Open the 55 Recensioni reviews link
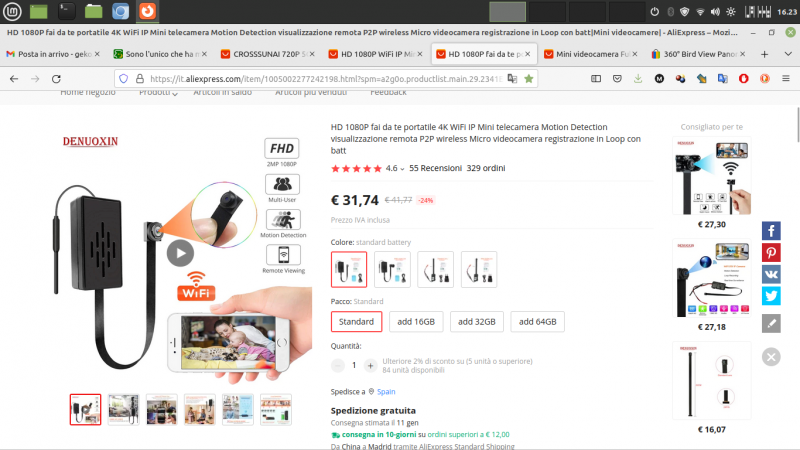The image size is (800, 450). [x=435, y=168]
